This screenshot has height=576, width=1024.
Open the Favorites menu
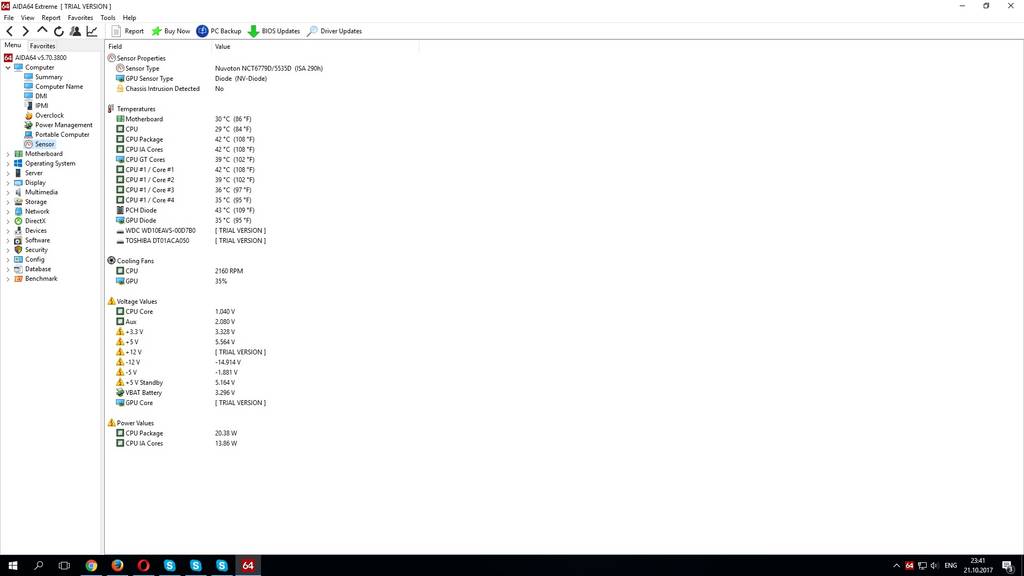(80, 18)
